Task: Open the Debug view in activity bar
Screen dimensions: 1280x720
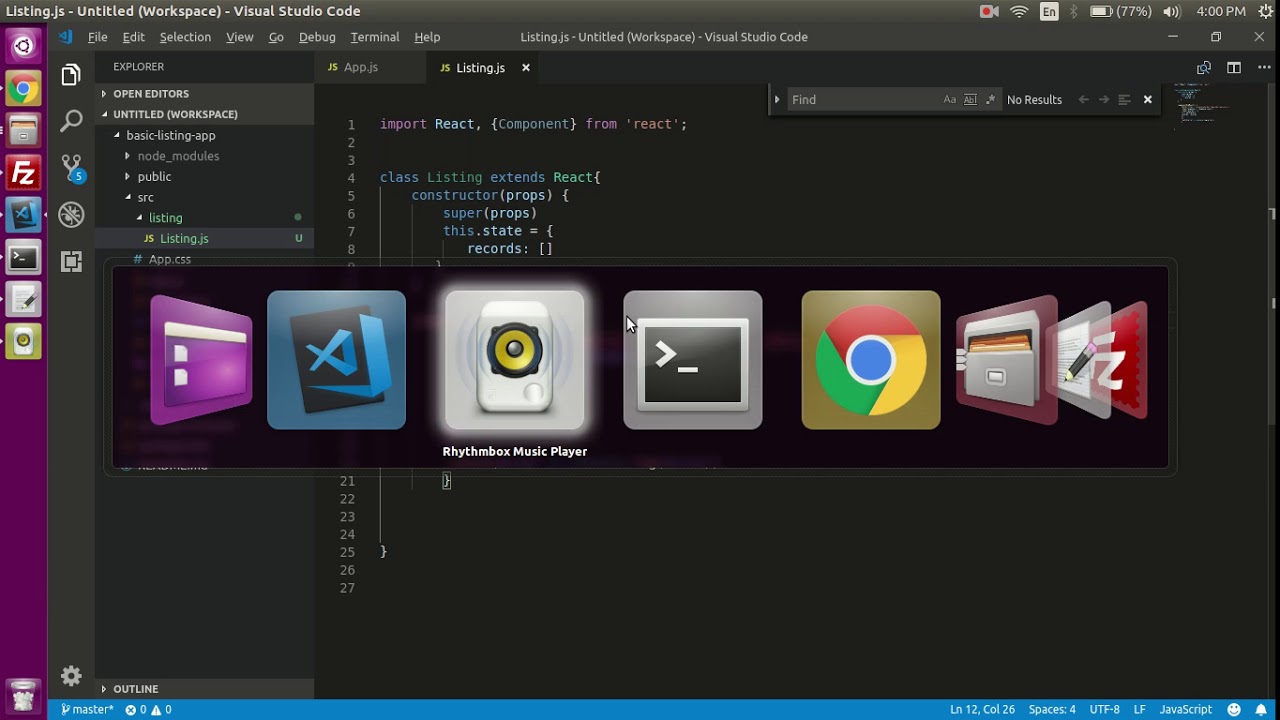Action: (71, 214)
